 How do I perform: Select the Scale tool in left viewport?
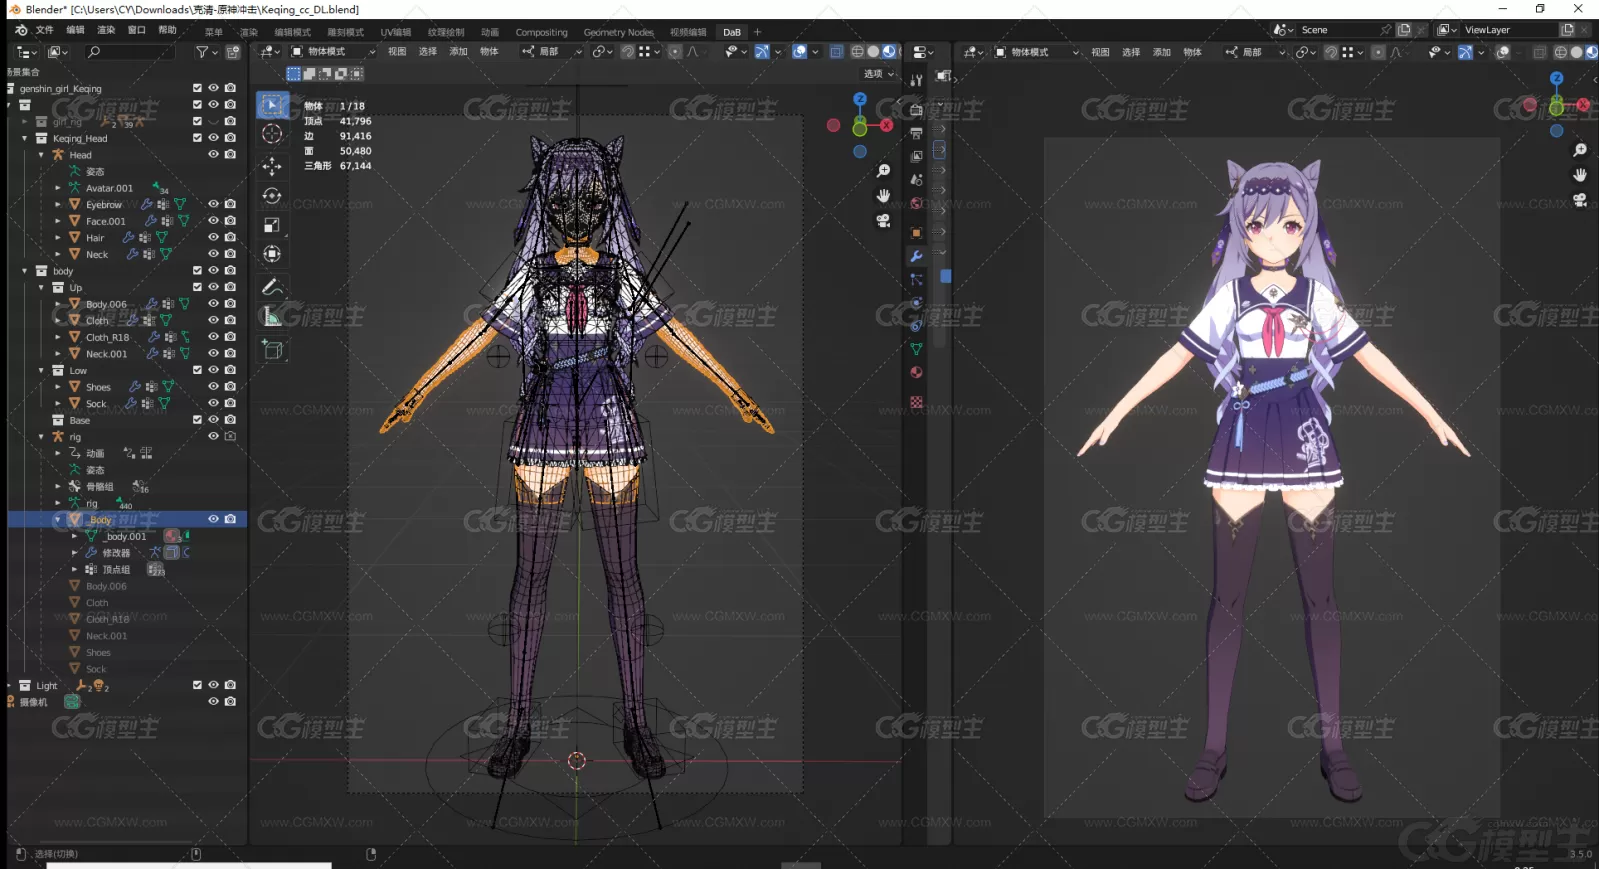(x=272, y=225)
